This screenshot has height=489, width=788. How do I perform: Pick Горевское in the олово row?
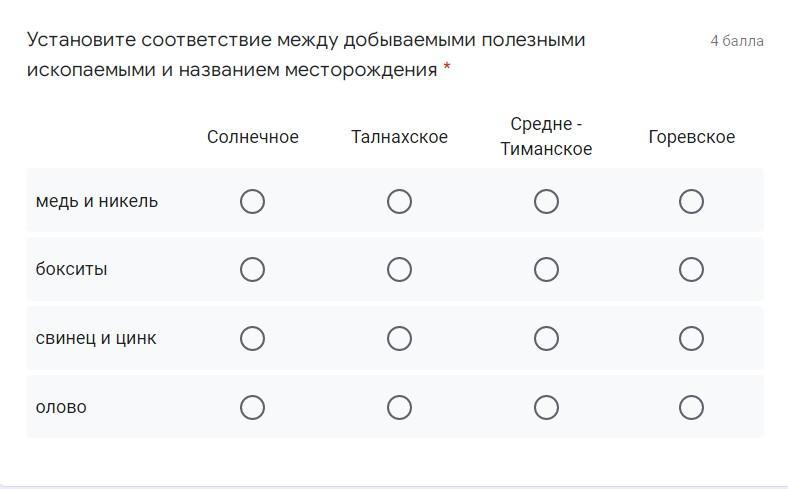(691, 407)
